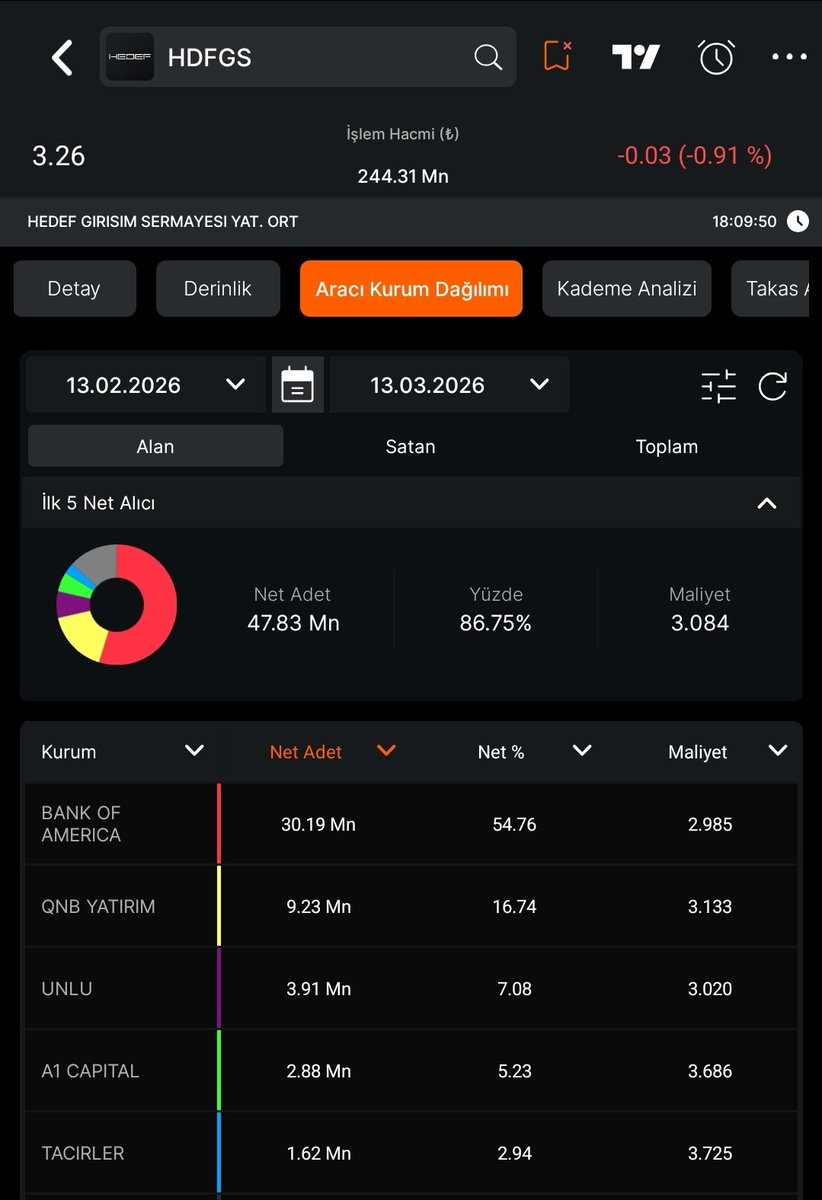Tap the 3.686 cost cell
Viewport: 822px width, 1200px height.
point(710,1071)
